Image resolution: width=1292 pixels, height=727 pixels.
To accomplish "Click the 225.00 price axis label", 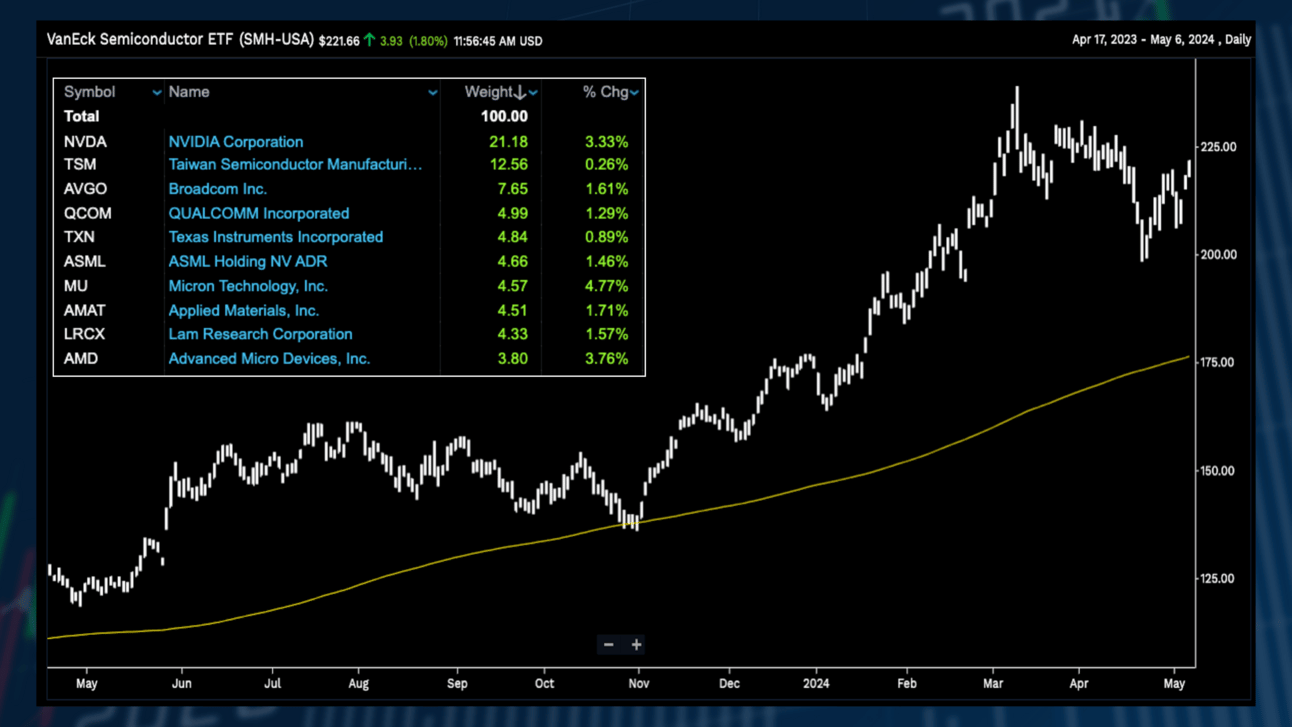I will [1218, 147].
